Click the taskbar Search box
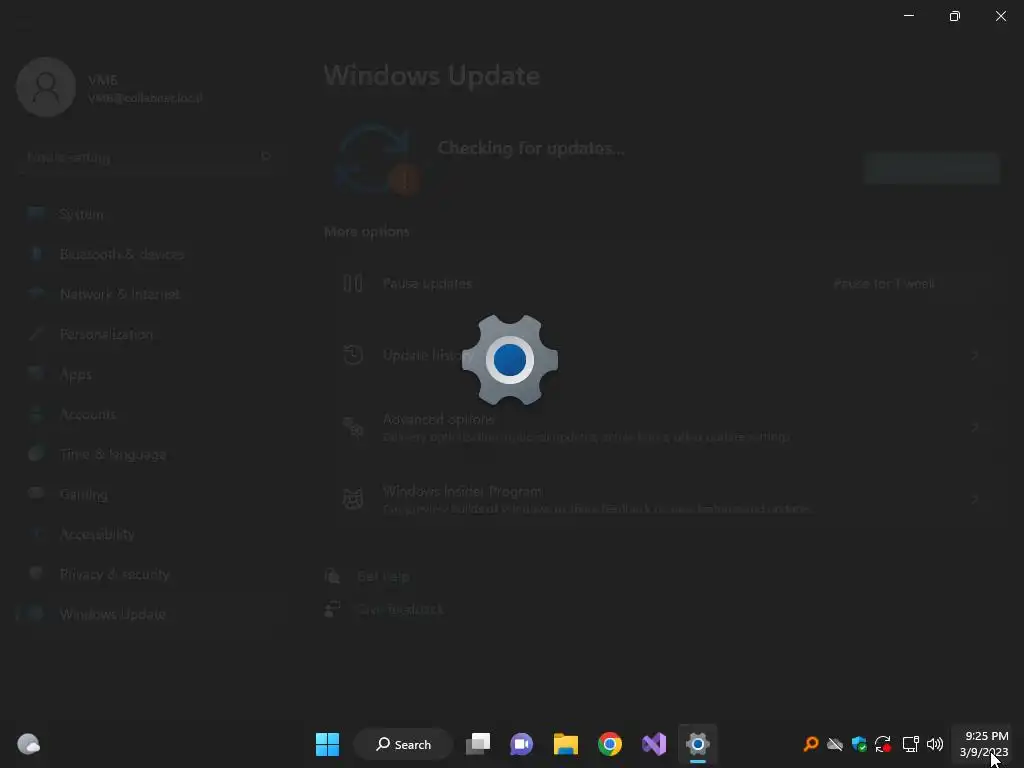 pos(403,744)
